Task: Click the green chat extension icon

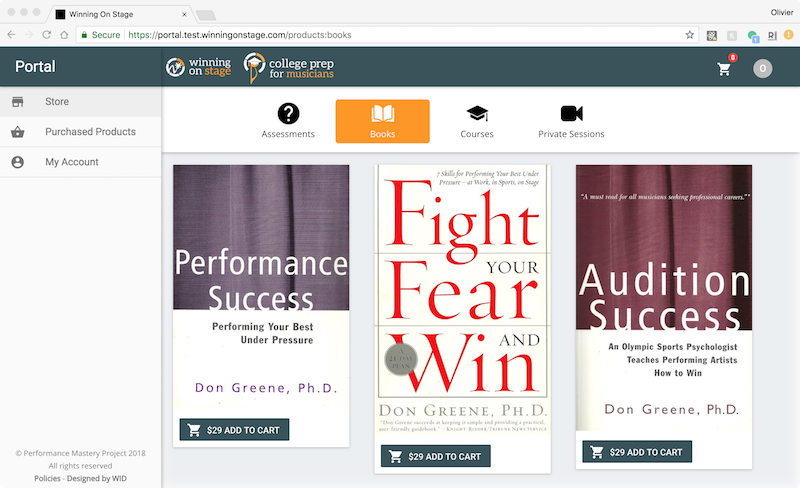Action: (x=753, y=36)
